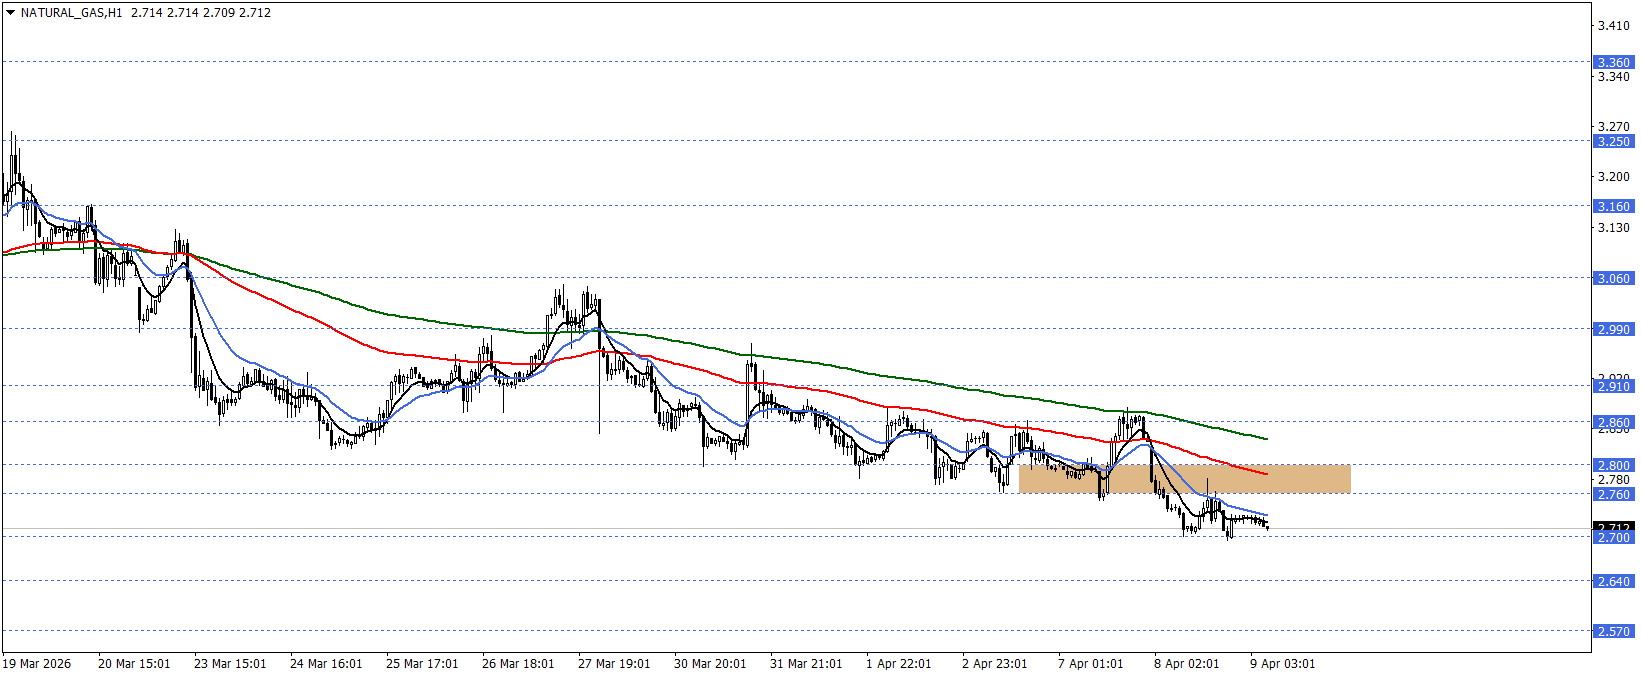The height and width of the screenshot is (676, 1641).
Task: Click the 2.800 price level label
Action: coord(1612,465)
